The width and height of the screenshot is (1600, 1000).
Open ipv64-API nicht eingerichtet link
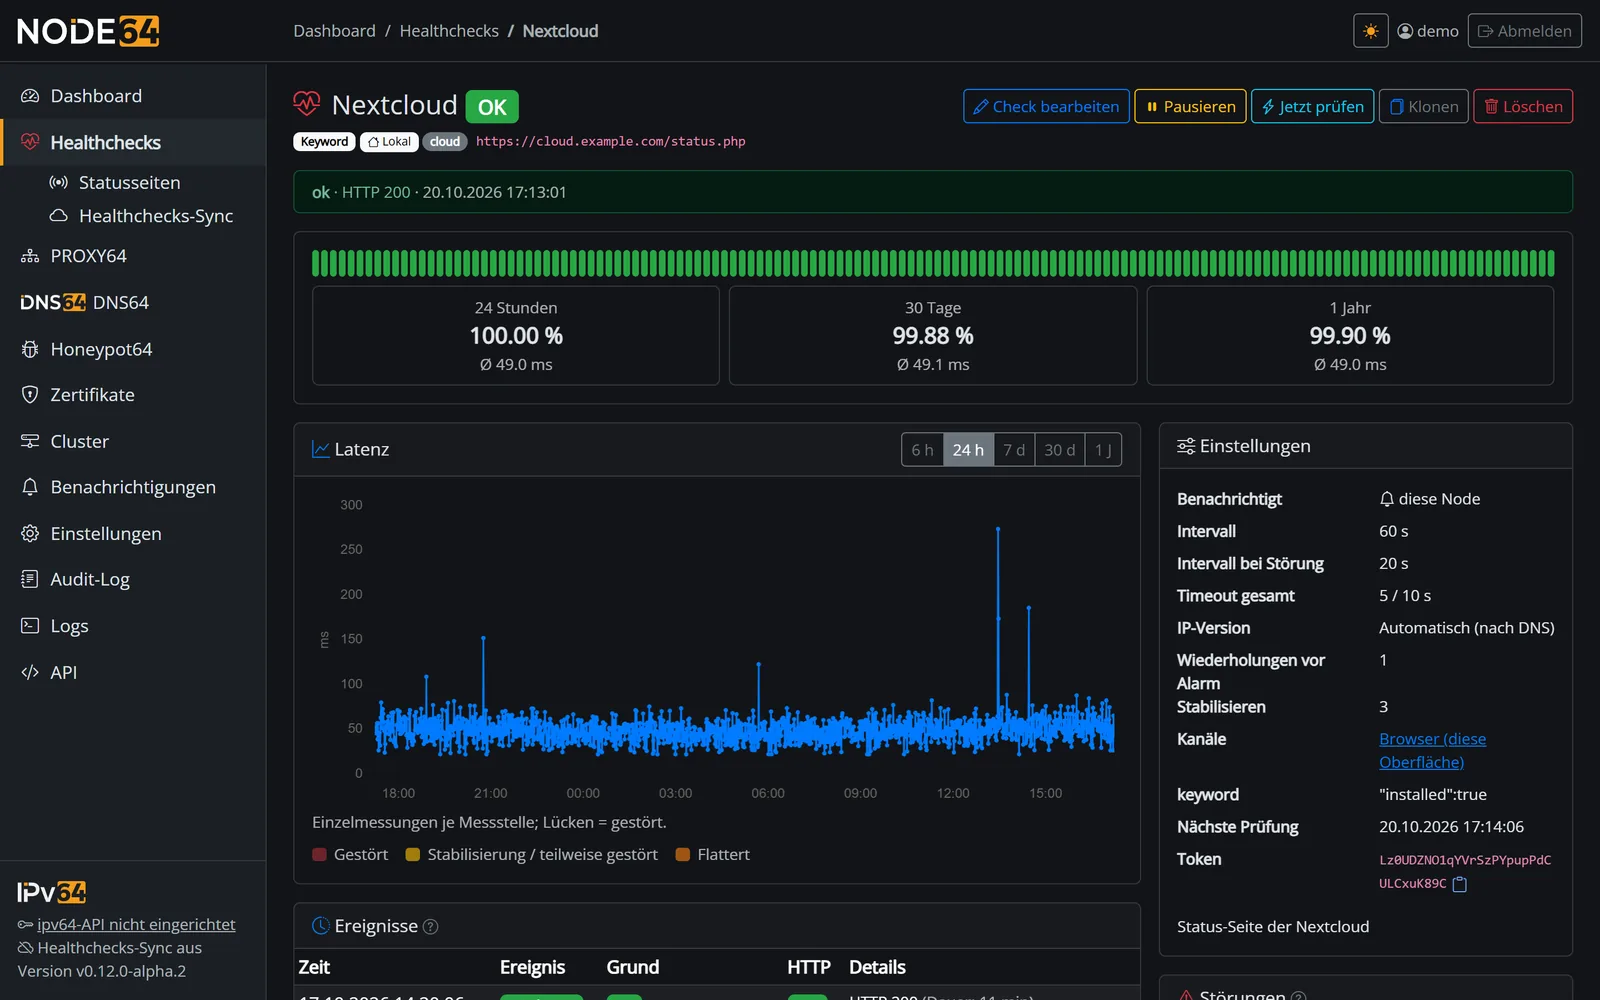pyautogui.click(x=136, y=925)
